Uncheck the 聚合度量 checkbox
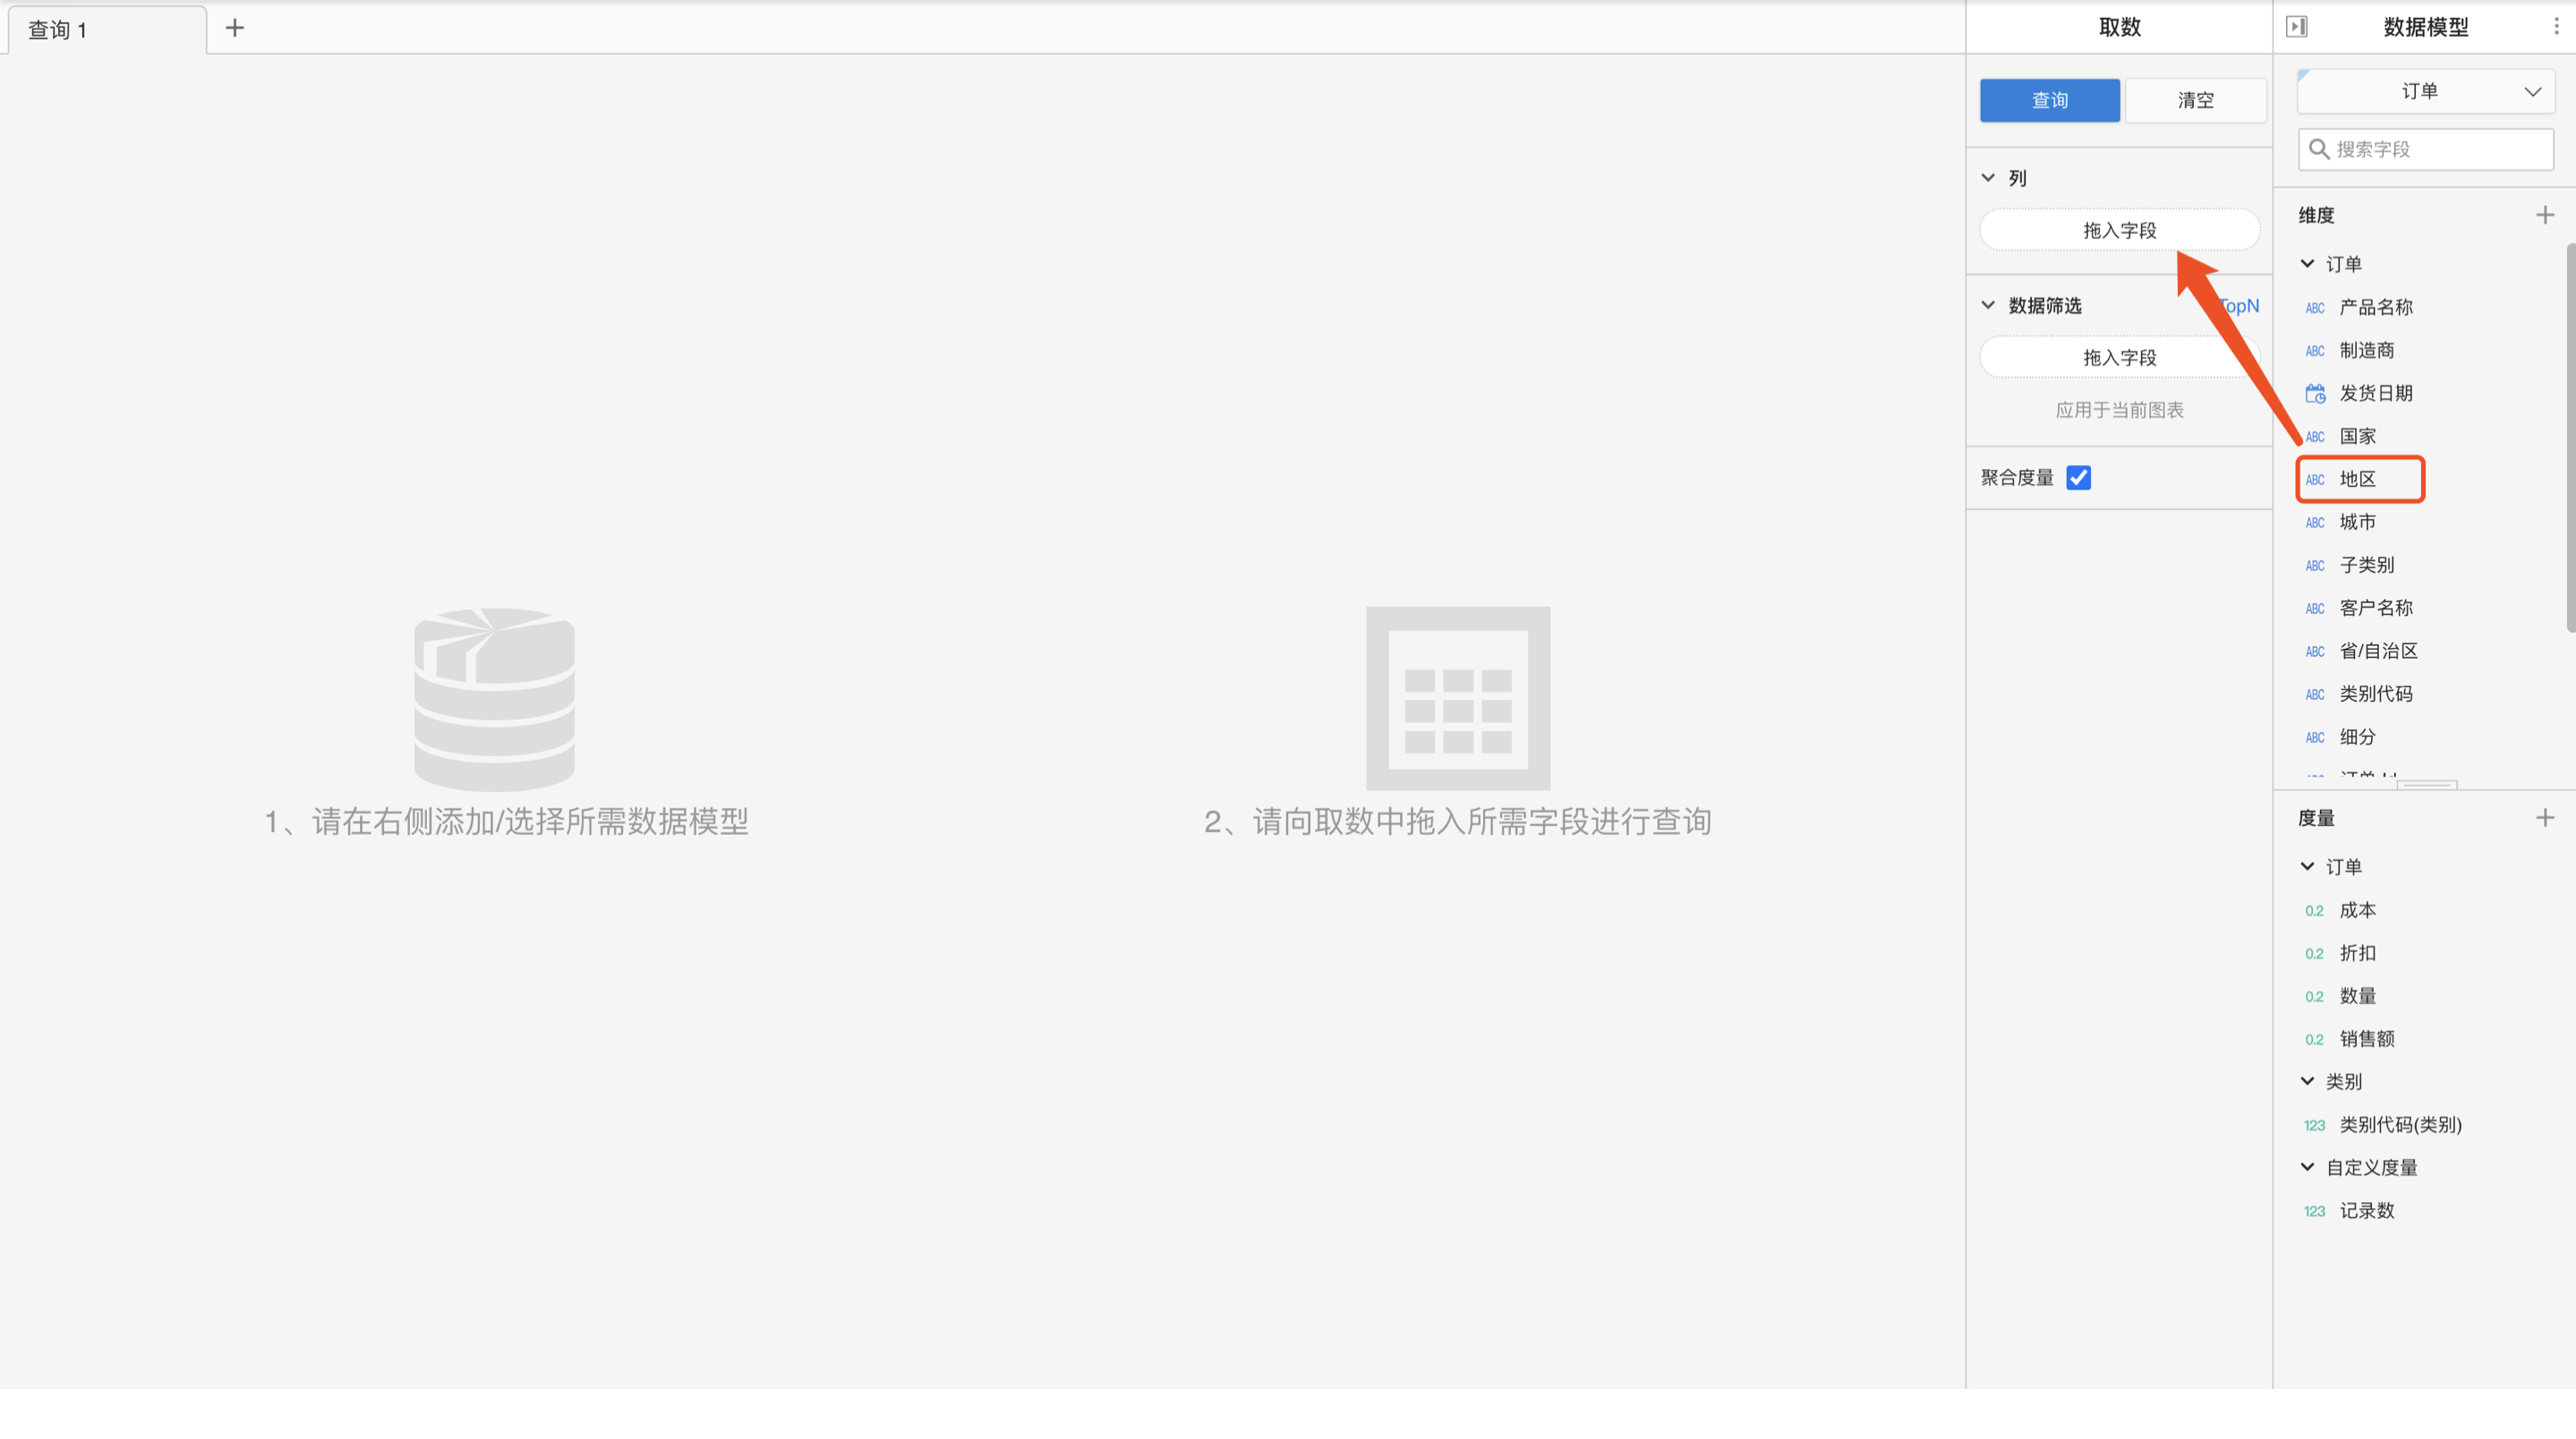This screenshot has width=2576, height=1439. (x=2078, y=478)
